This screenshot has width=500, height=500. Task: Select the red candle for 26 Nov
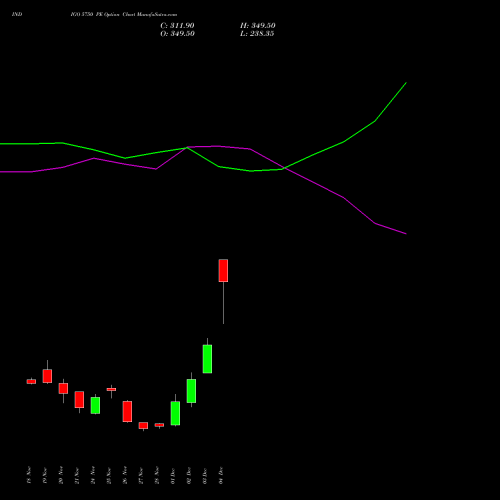click(127, 412)
